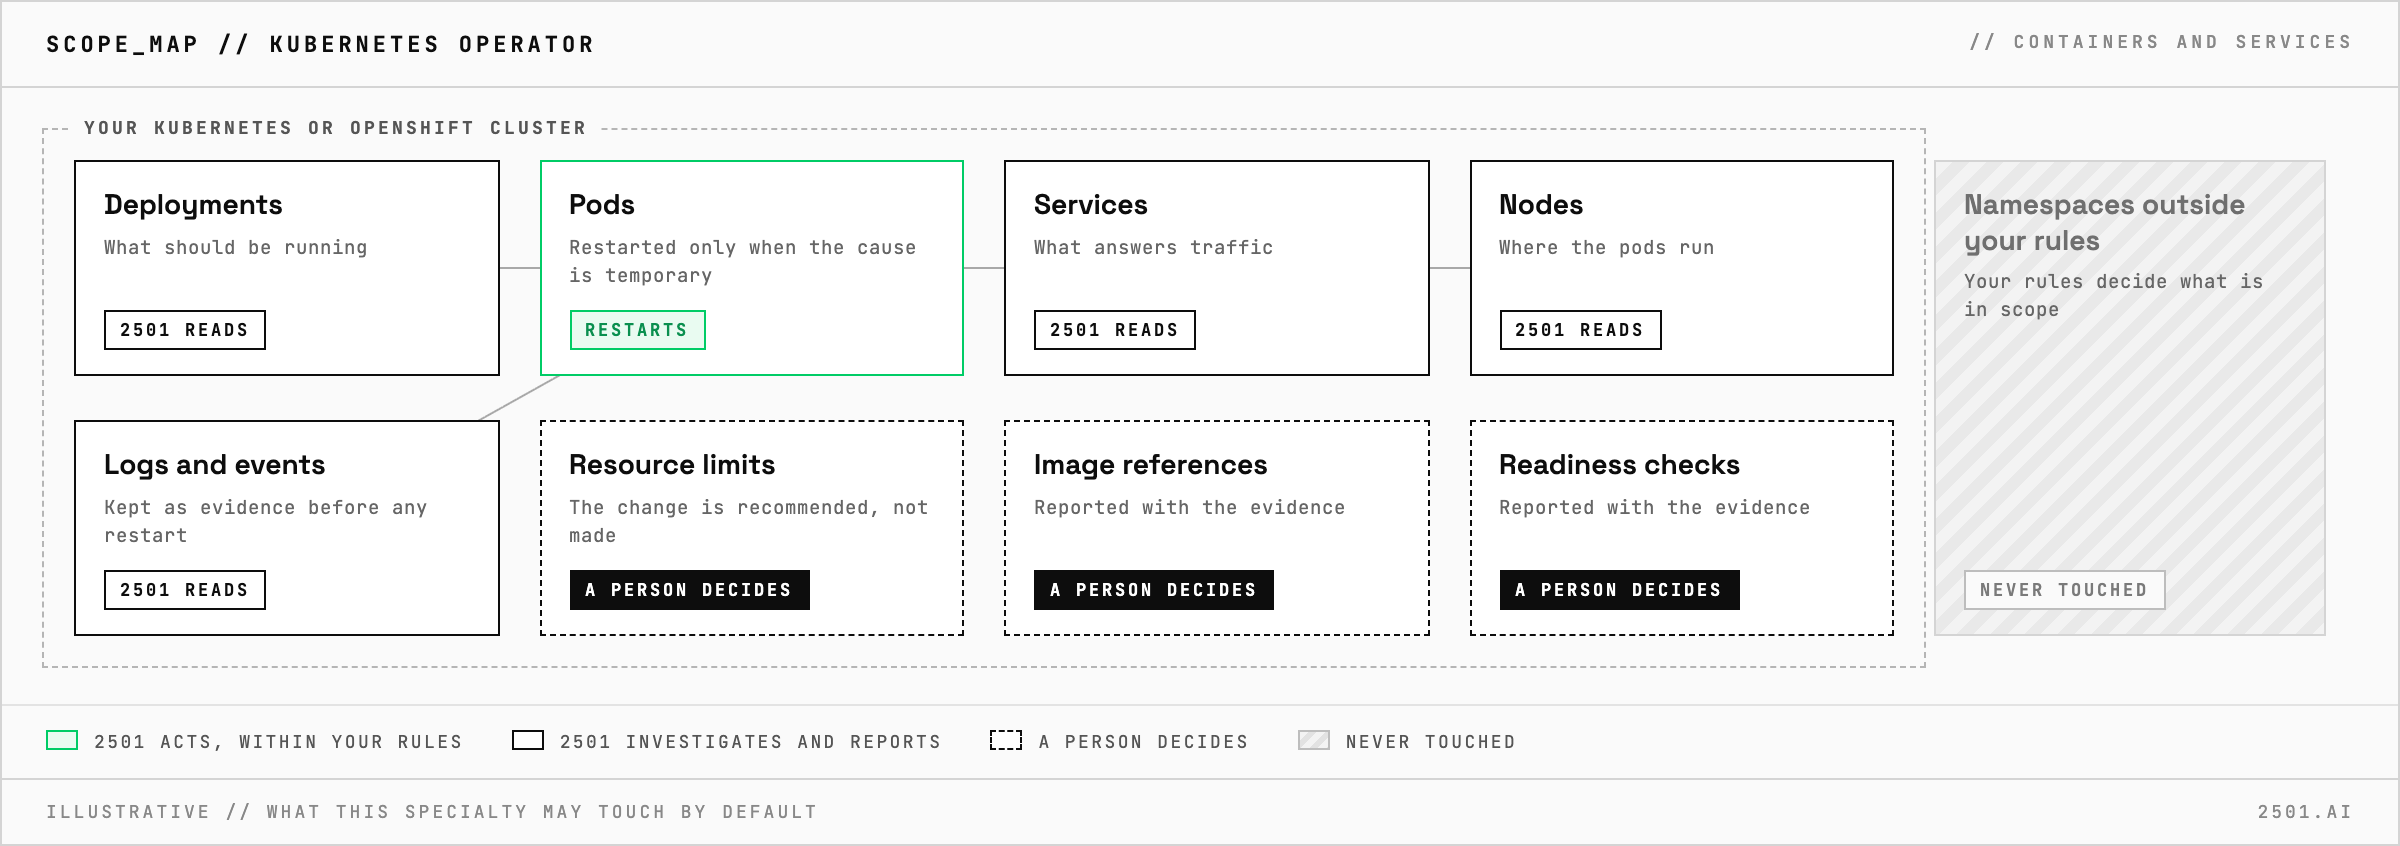The image size is (2400, 846).
Task: Click 'Restarted only when the cause is temporary' text
Action: (x=743, y=261)
